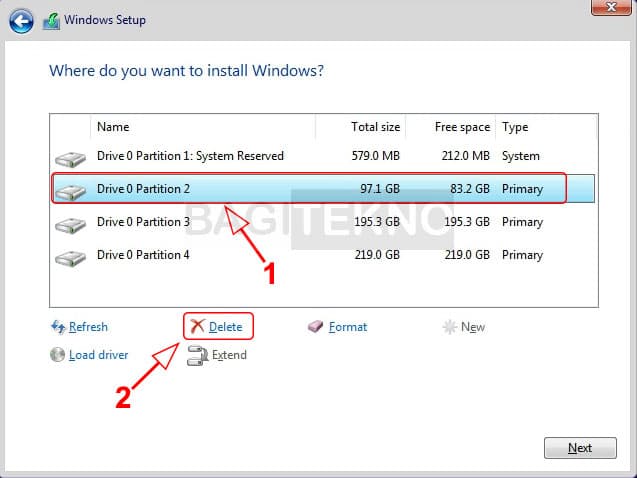
Task: Click the Type column header
Action: pyautogui.click(x=515, y=127)
